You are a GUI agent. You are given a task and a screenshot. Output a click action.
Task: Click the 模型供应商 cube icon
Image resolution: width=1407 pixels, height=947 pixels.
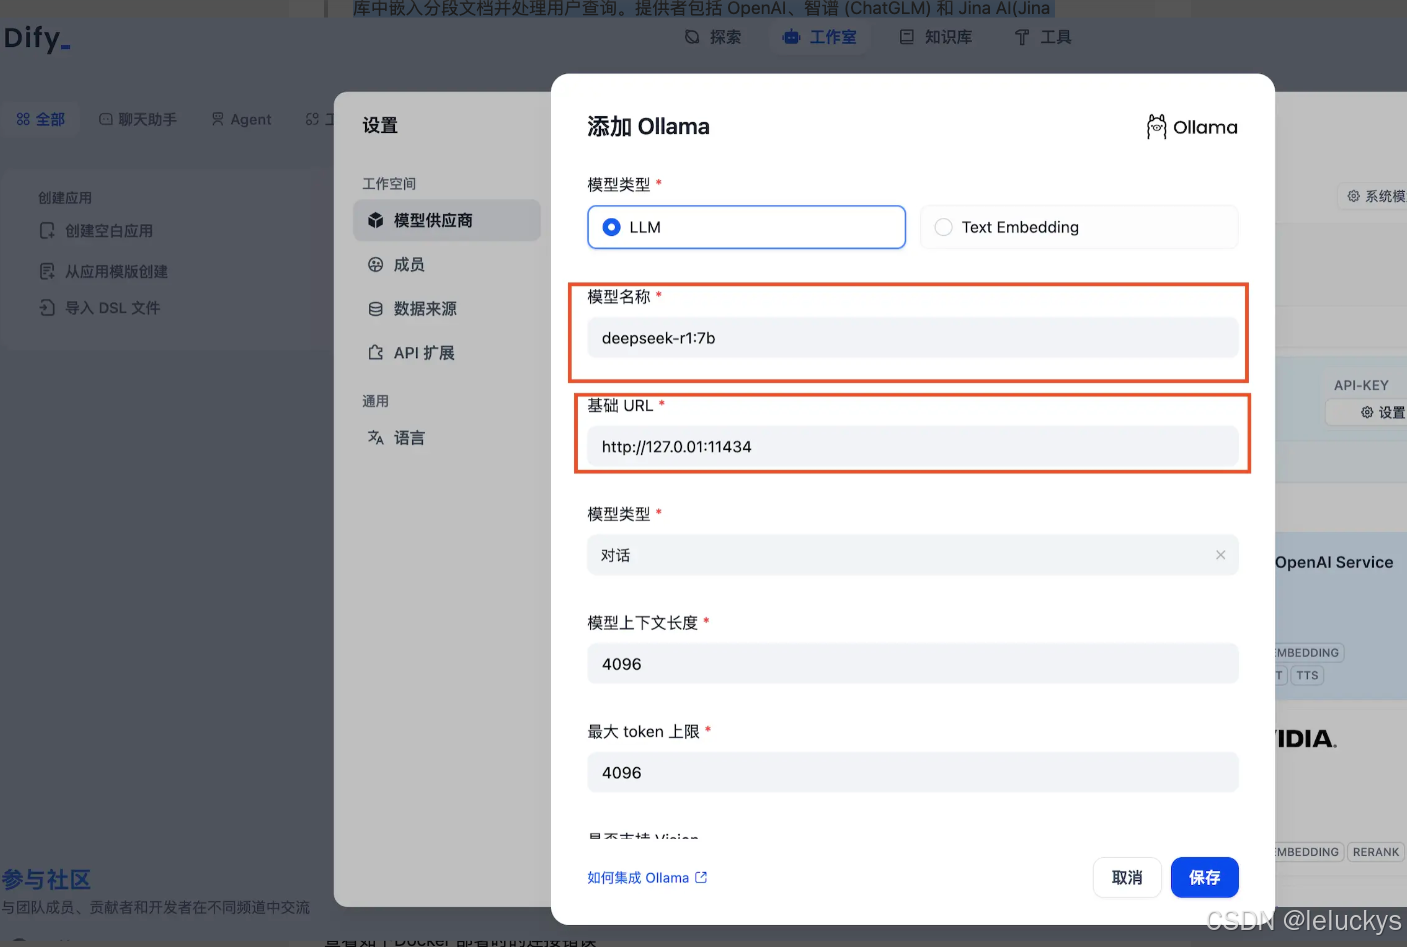click(x=376, y=220)
